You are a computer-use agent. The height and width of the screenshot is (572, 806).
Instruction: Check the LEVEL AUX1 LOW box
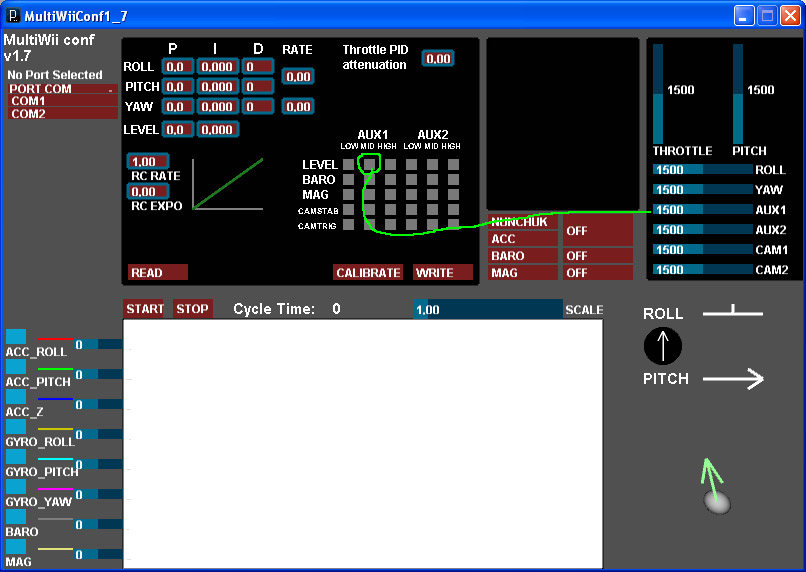tap(349, 164)
